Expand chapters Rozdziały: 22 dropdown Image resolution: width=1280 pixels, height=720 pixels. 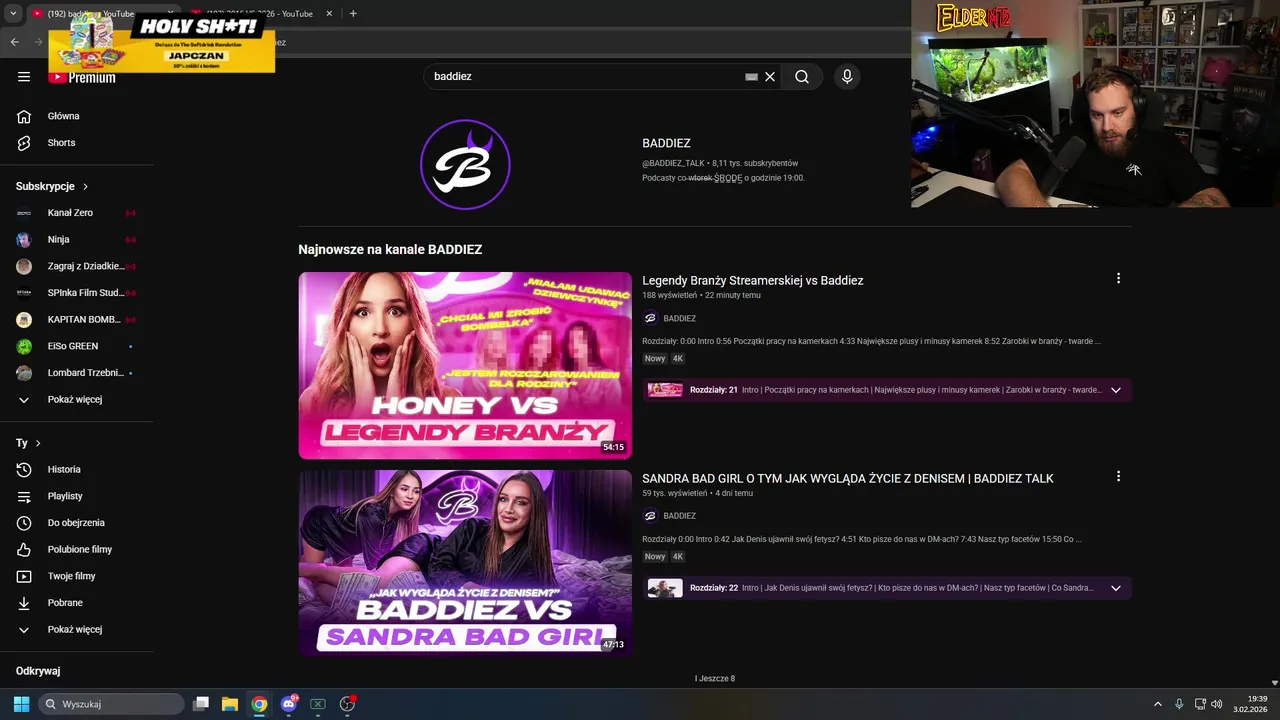1116,588
